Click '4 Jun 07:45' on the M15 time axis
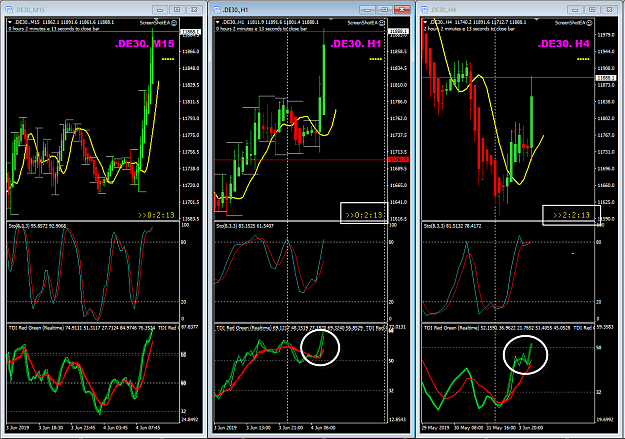Image resolution: width=625 pixels, height=439 pixels. coord(148,428)
